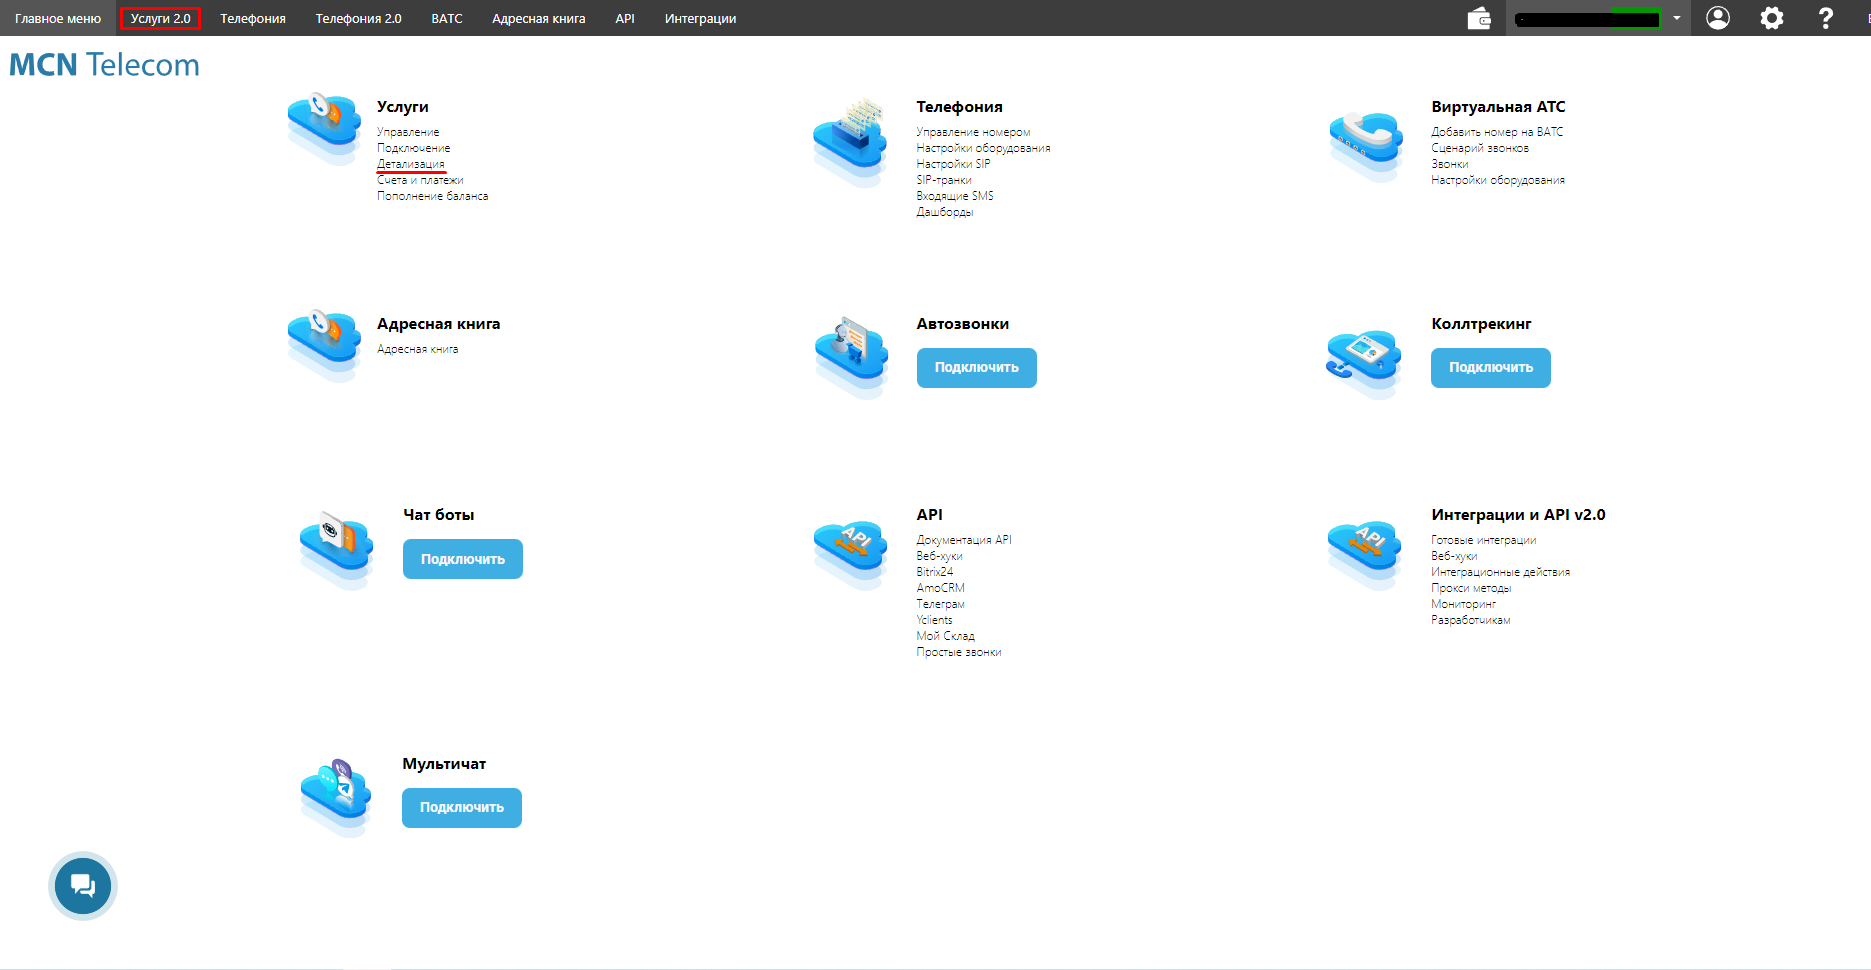
Task: Open Веб-хуки link under Интеграции и API v2.0
Action: click(1454, 556)
